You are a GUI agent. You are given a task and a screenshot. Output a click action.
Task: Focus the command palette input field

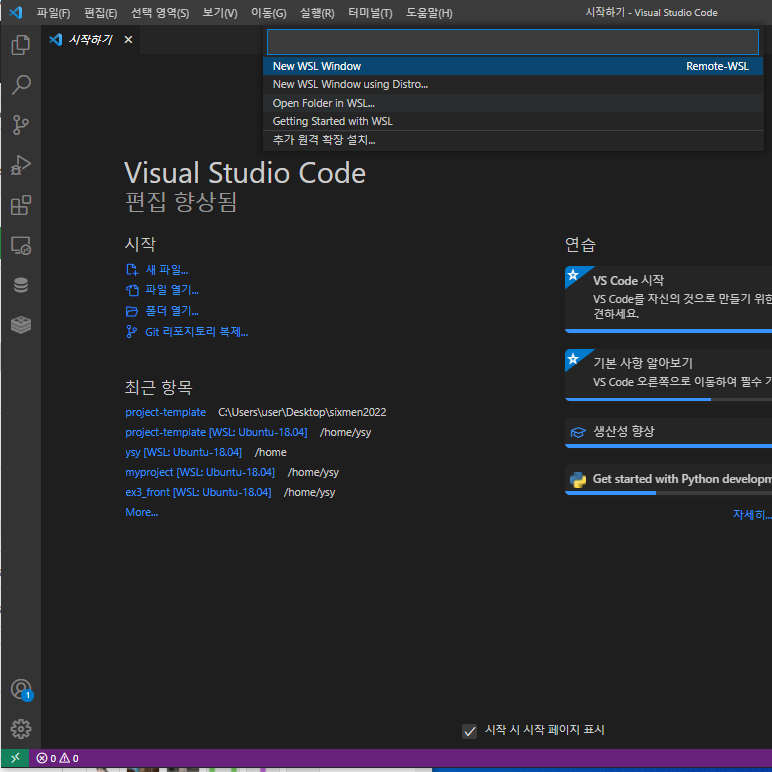[x=513, y=42]
